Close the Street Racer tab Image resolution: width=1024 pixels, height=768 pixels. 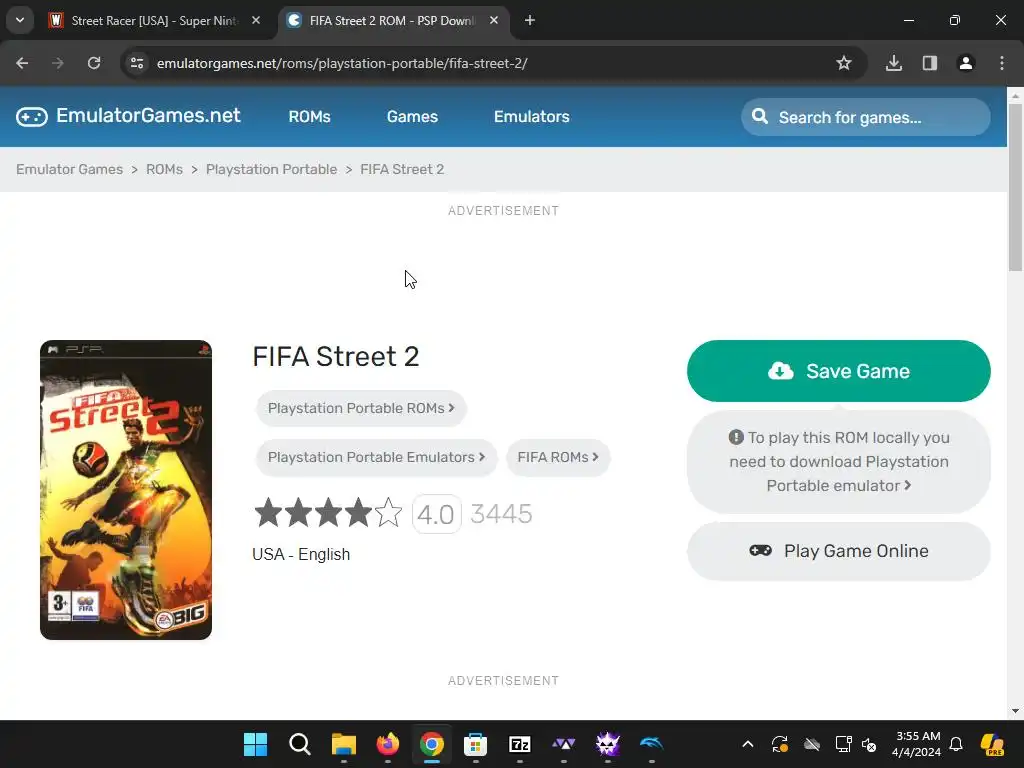pyautogui.click(x=256, y=20)
